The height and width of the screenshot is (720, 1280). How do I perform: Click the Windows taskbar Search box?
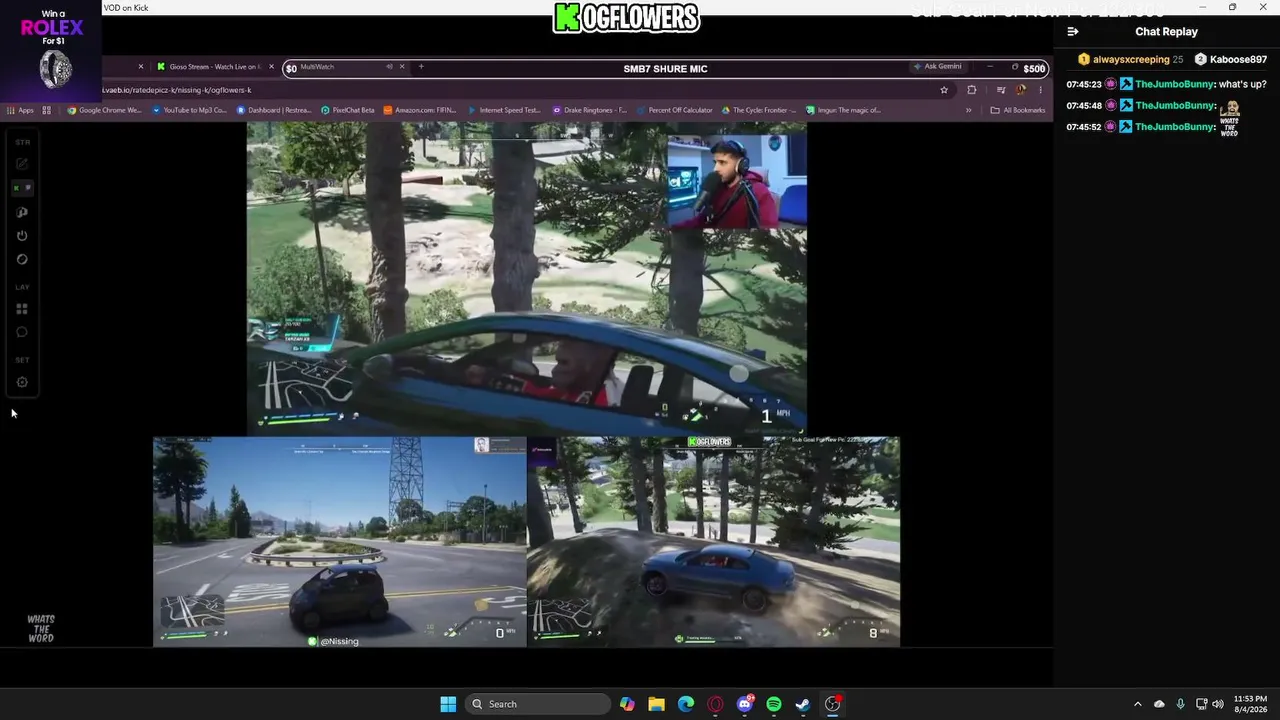539,704
